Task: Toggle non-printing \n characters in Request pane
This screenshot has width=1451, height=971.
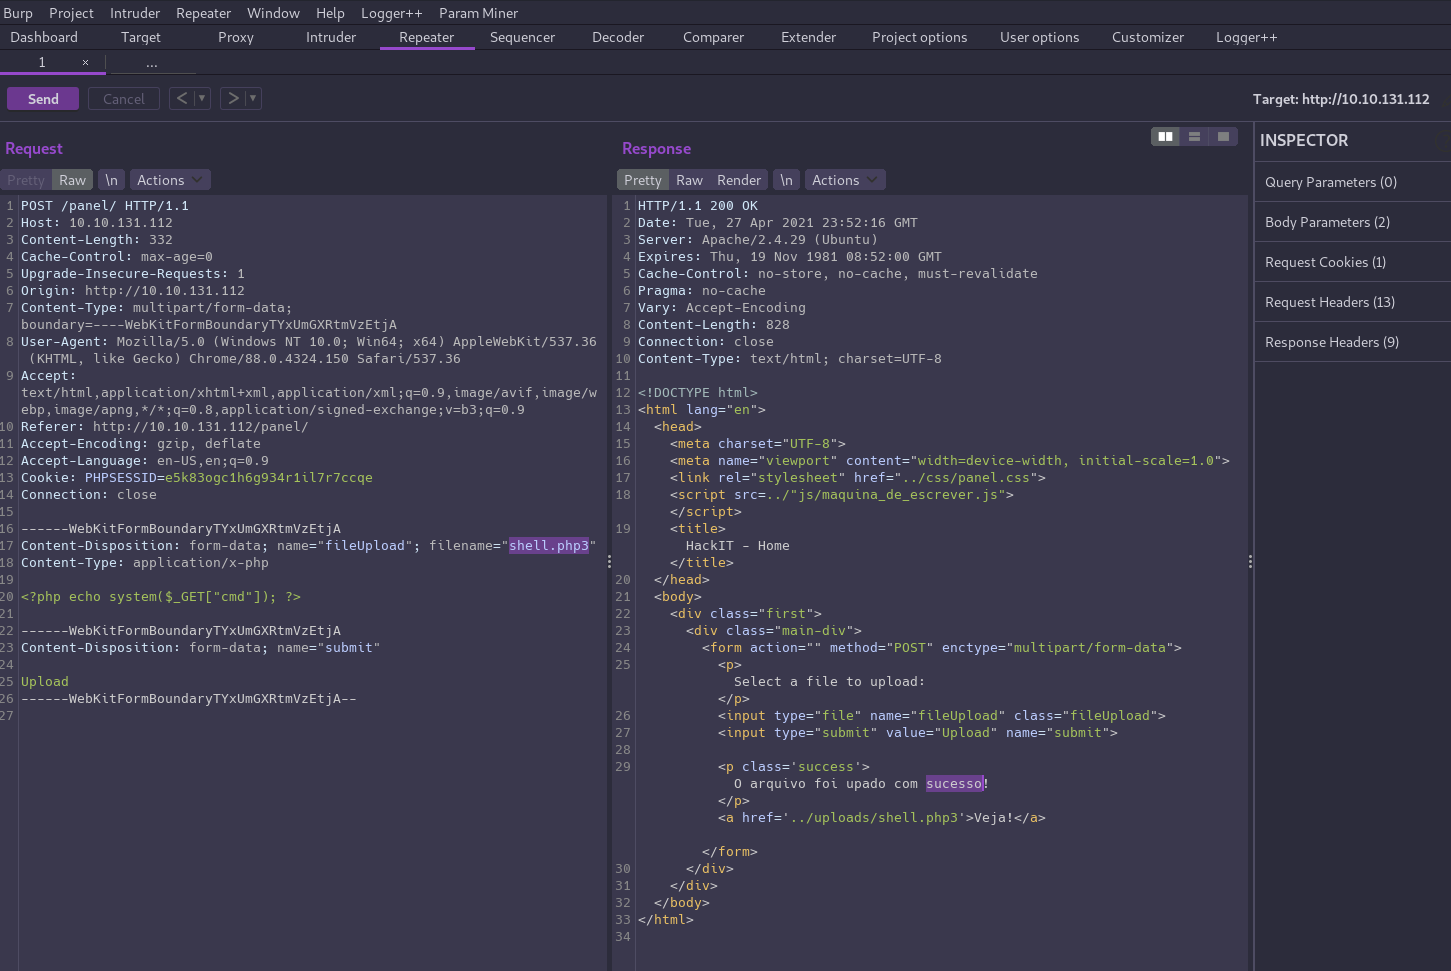Action: click(x=111, y=180)
